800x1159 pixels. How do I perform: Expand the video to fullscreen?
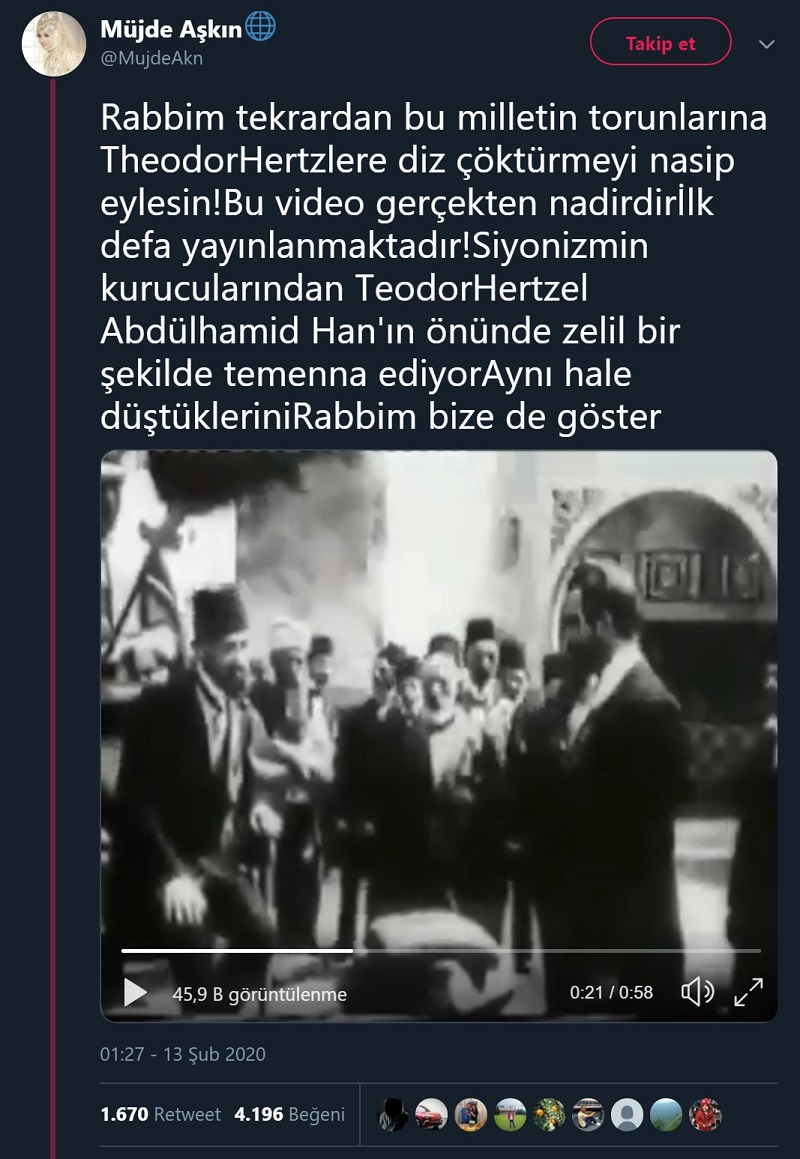[x=748, y=992]
